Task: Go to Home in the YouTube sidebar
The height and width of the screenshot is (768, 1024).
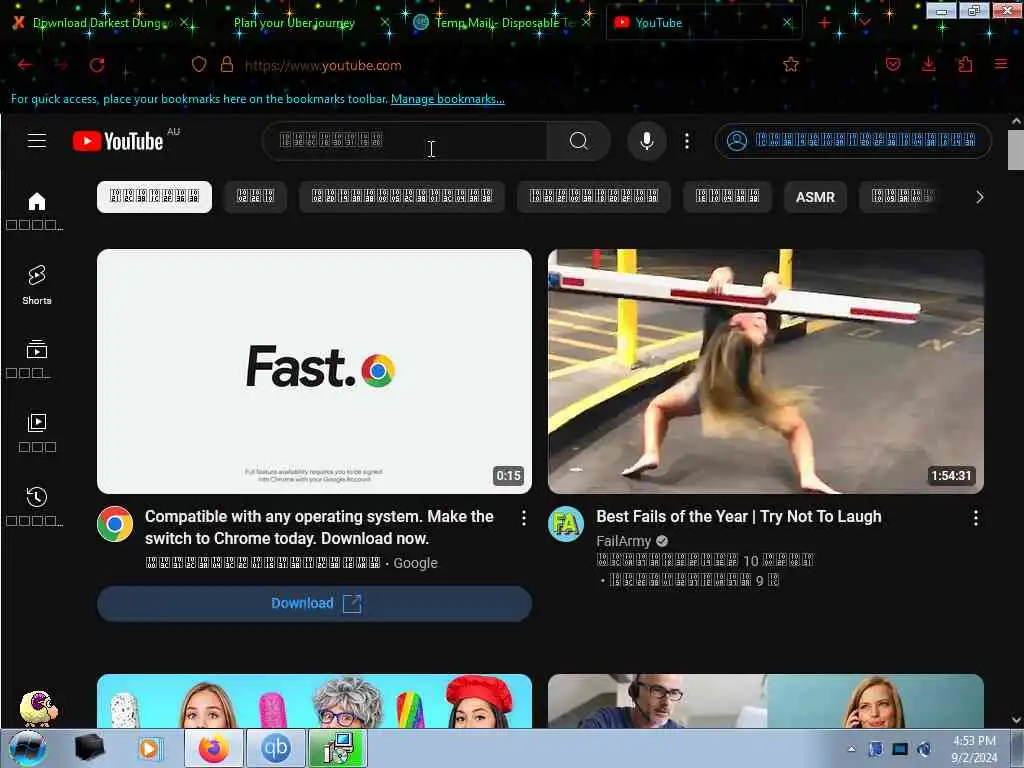Action: pyautogui.click(x=37, y=210)
